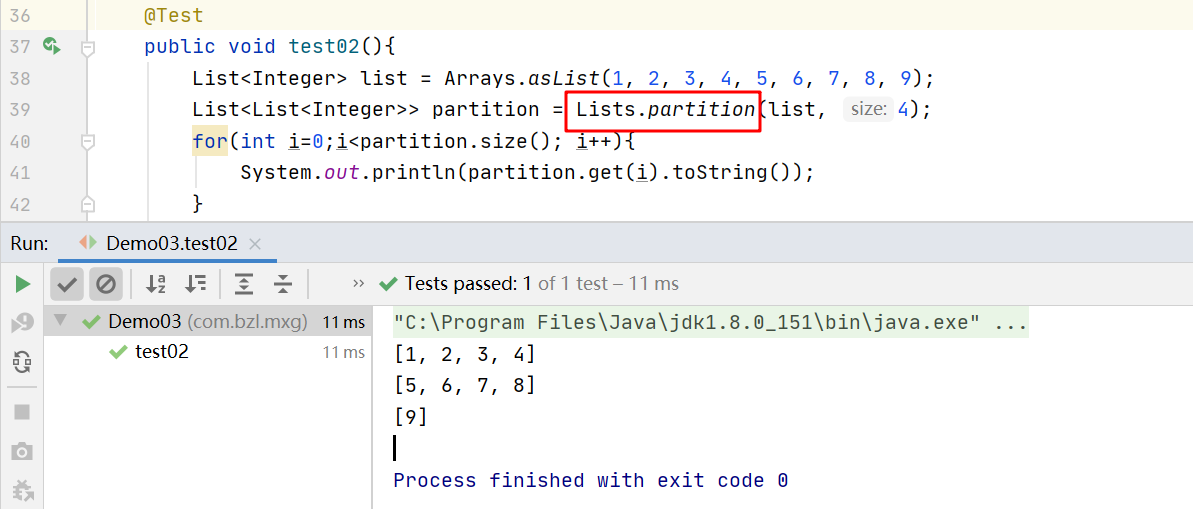Toggle Show Passed tests checkmark
The width and height of the screenshot is (1193, 509).
pyautogui.click(x=67, y=285)
